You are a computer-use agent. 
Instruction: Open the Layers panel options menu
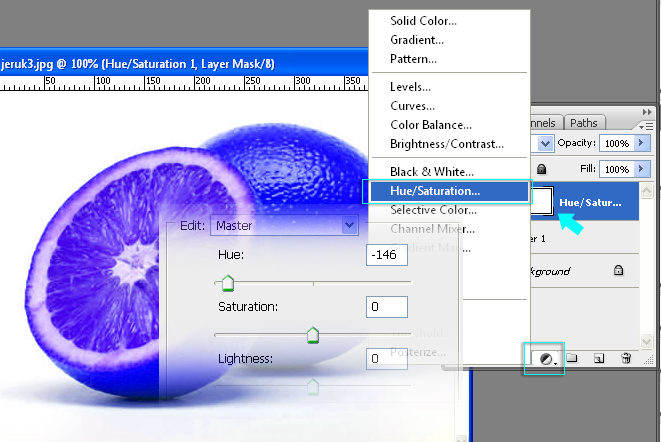click(646, 126)
